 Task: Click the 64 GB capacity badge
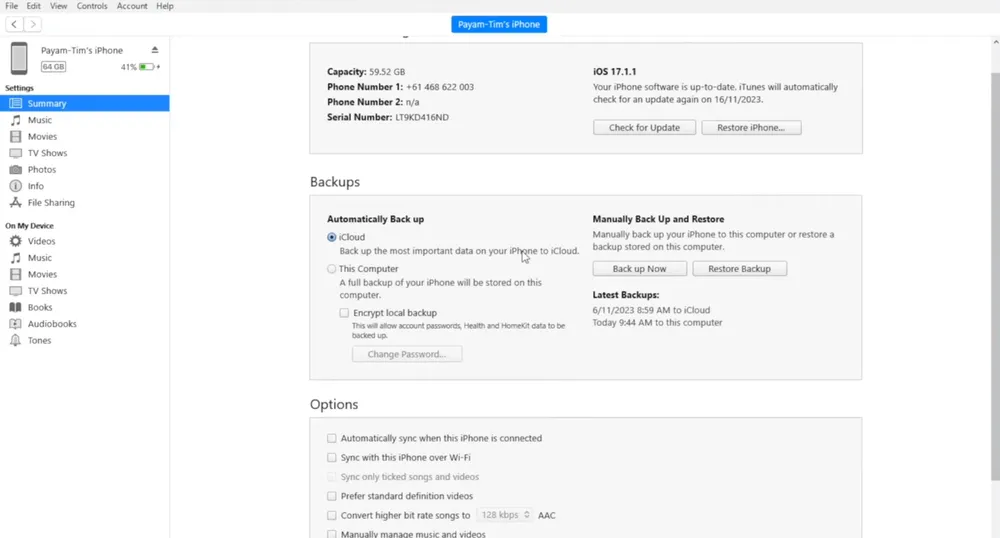point(54,67)
